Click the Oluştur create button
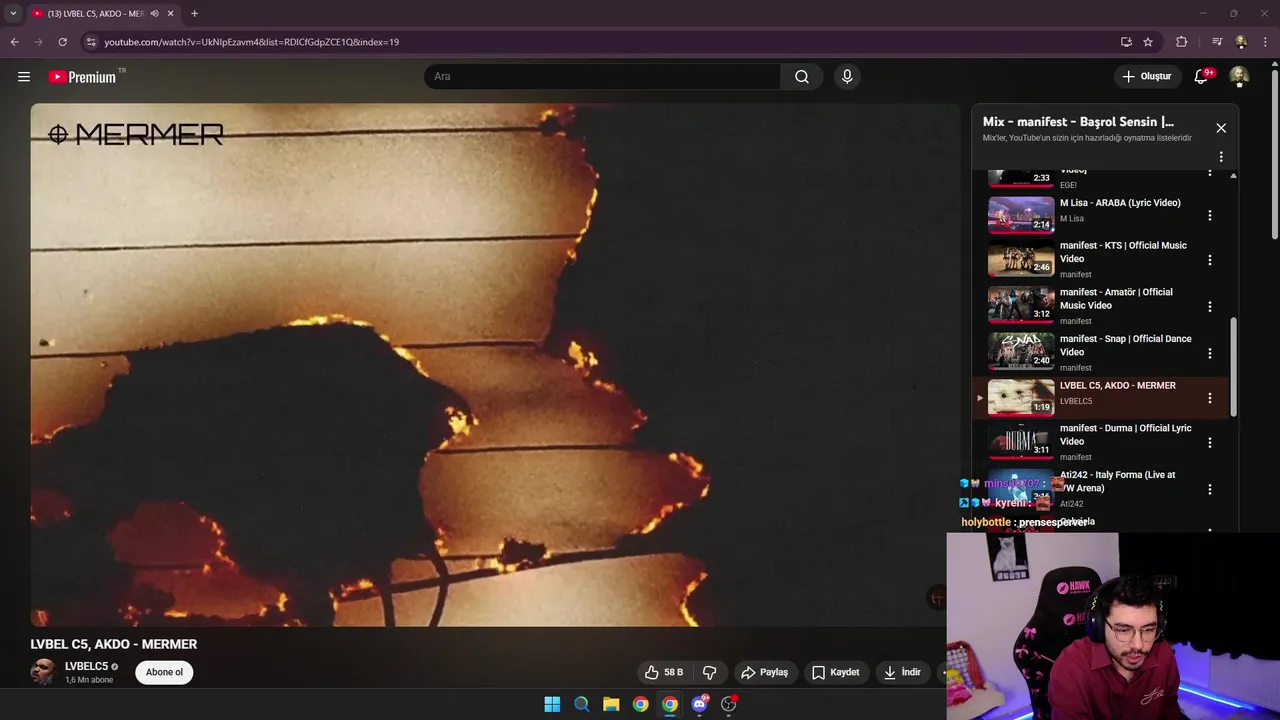Screen dimensions: 1280x720 [1146, 77]
